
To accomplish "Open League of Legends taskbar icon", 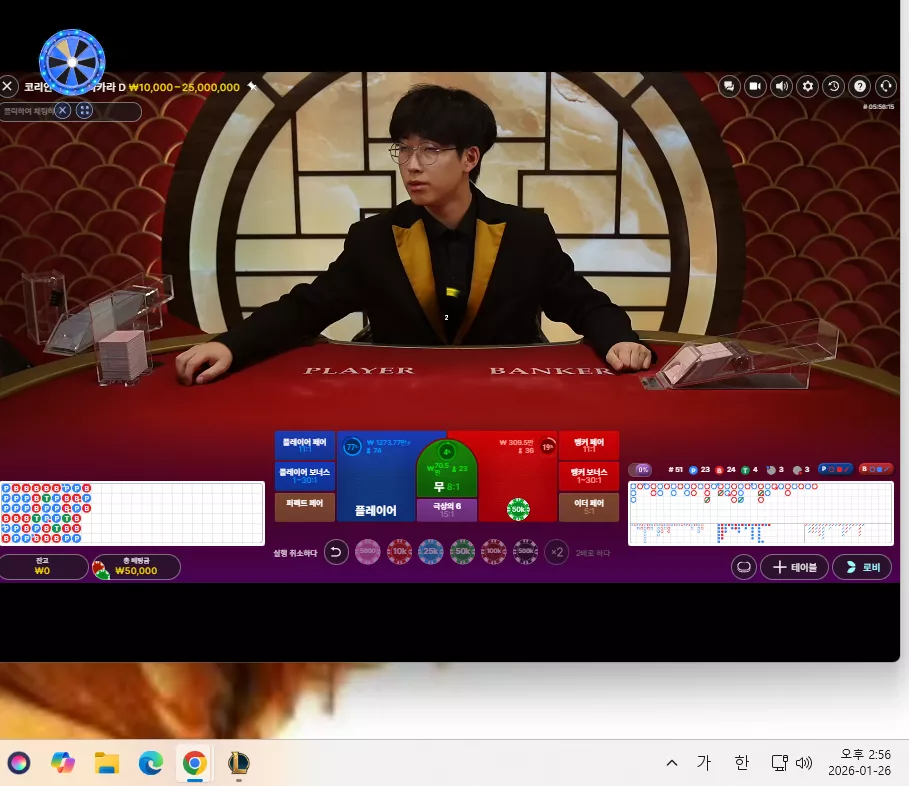I will [239, 762].
